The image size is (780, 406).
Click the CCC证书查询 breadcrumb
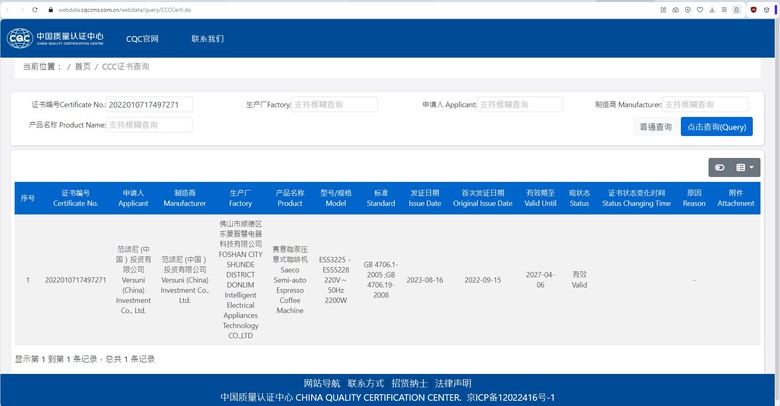point(125,66)
